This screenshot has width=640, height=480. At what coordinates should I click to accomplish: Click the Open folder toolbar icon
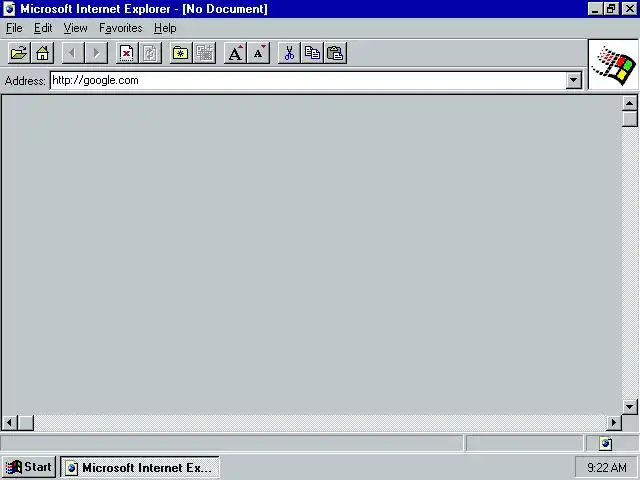coord(19,53)
